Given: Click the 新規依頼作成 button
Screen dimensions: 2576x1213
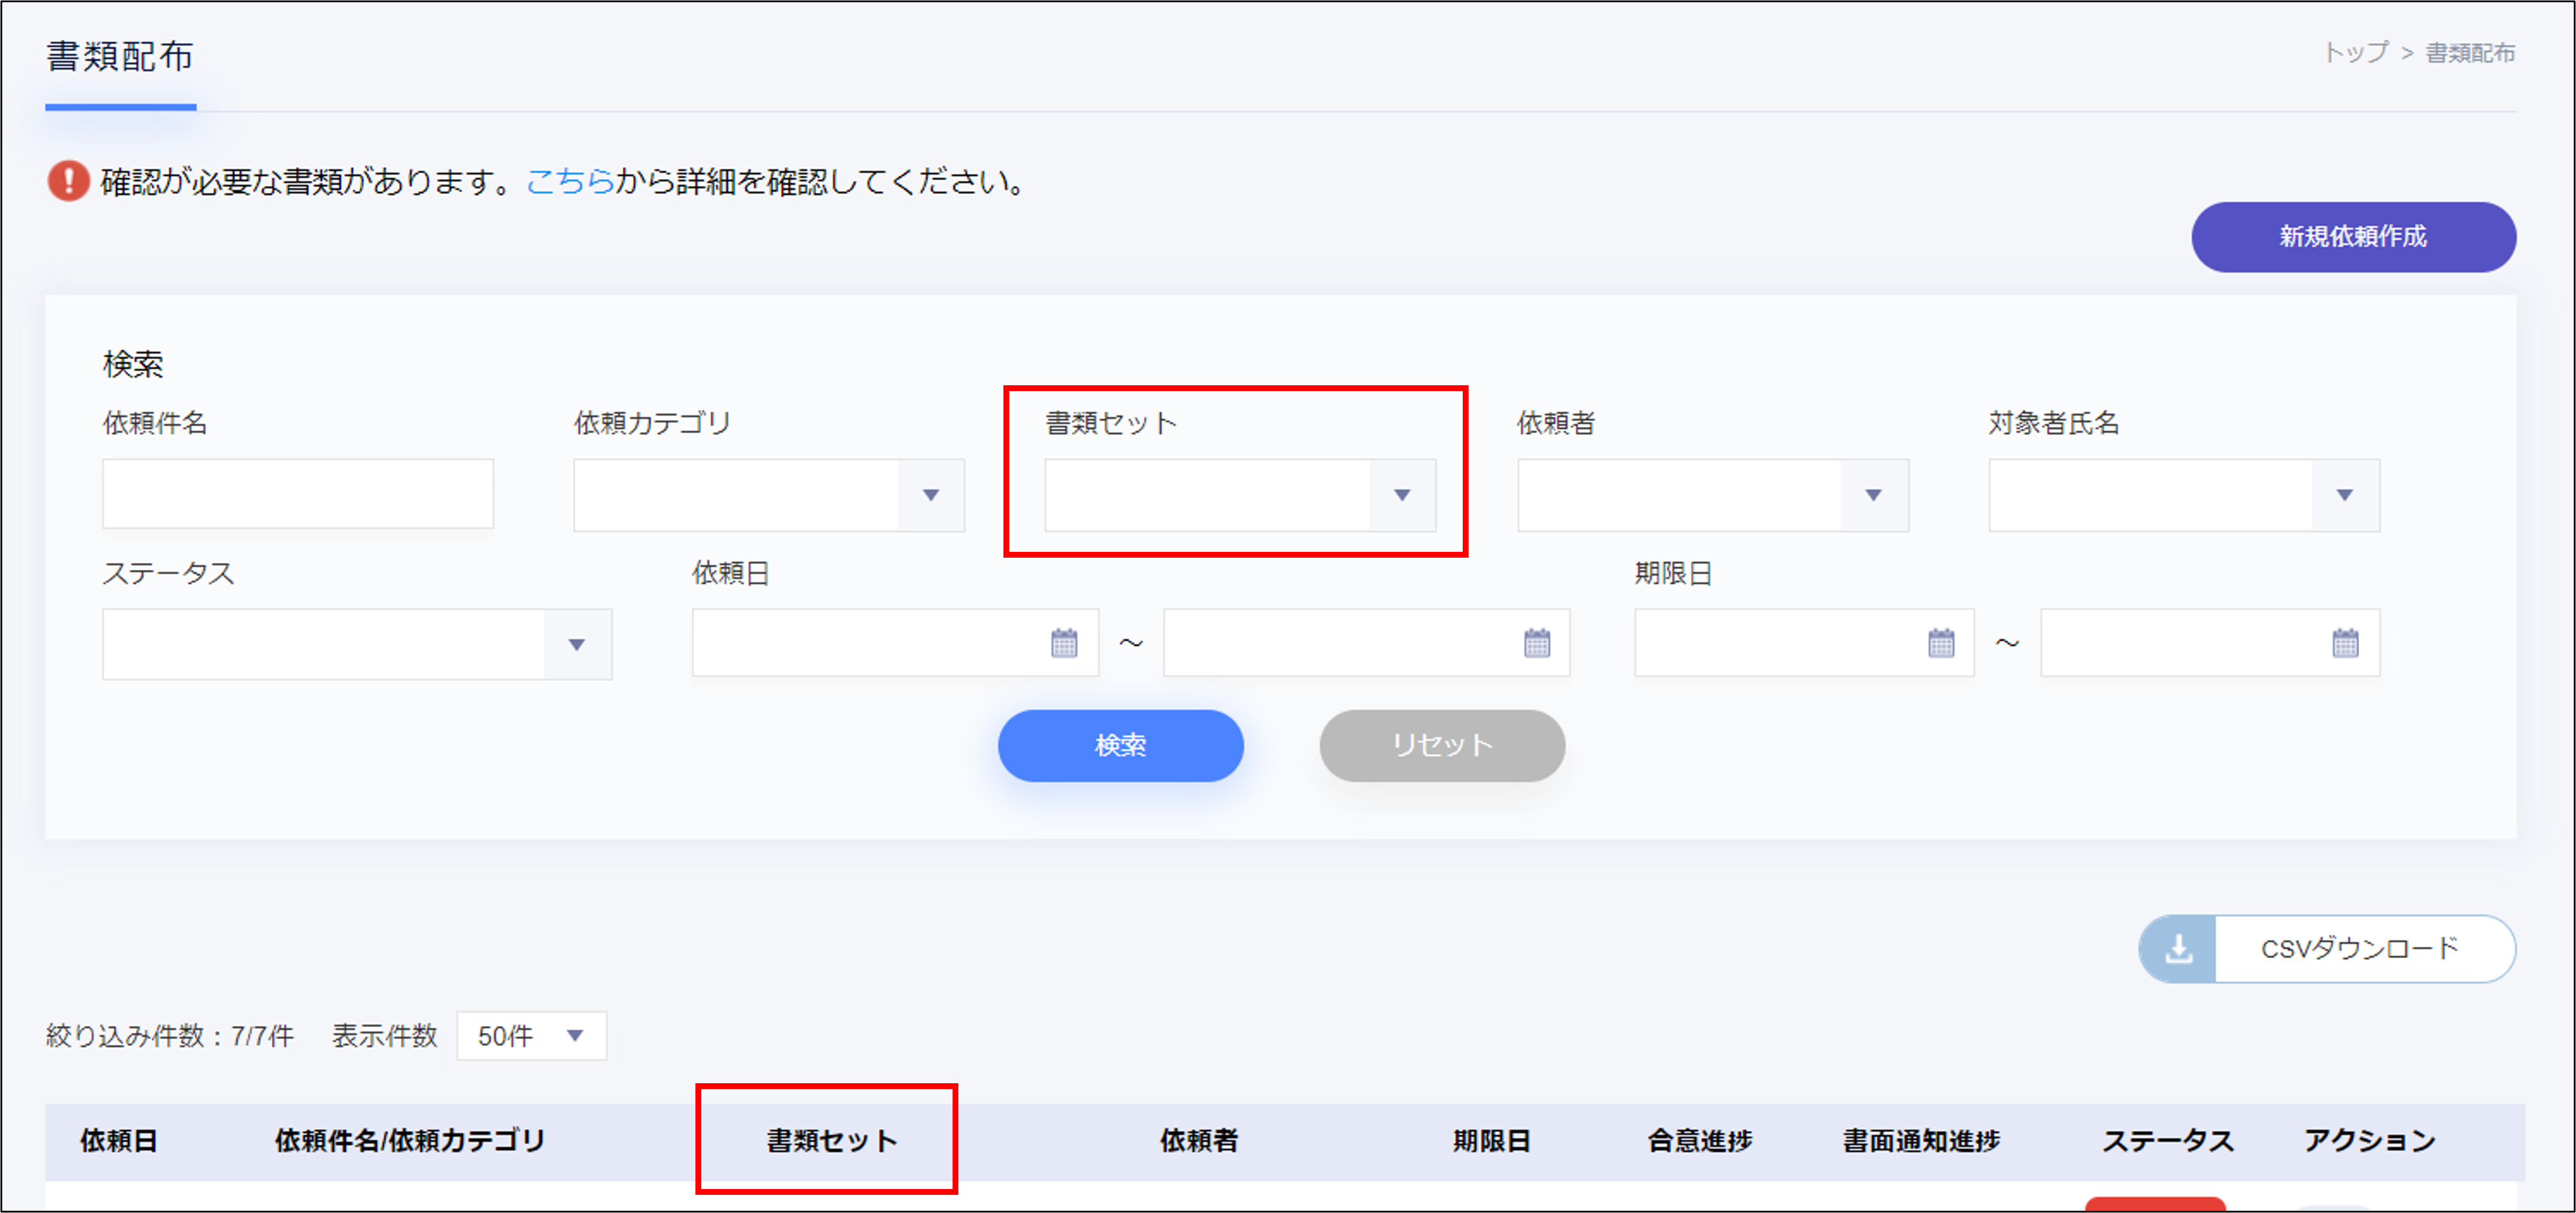Looking at the screenshot, I should 2354,237.
